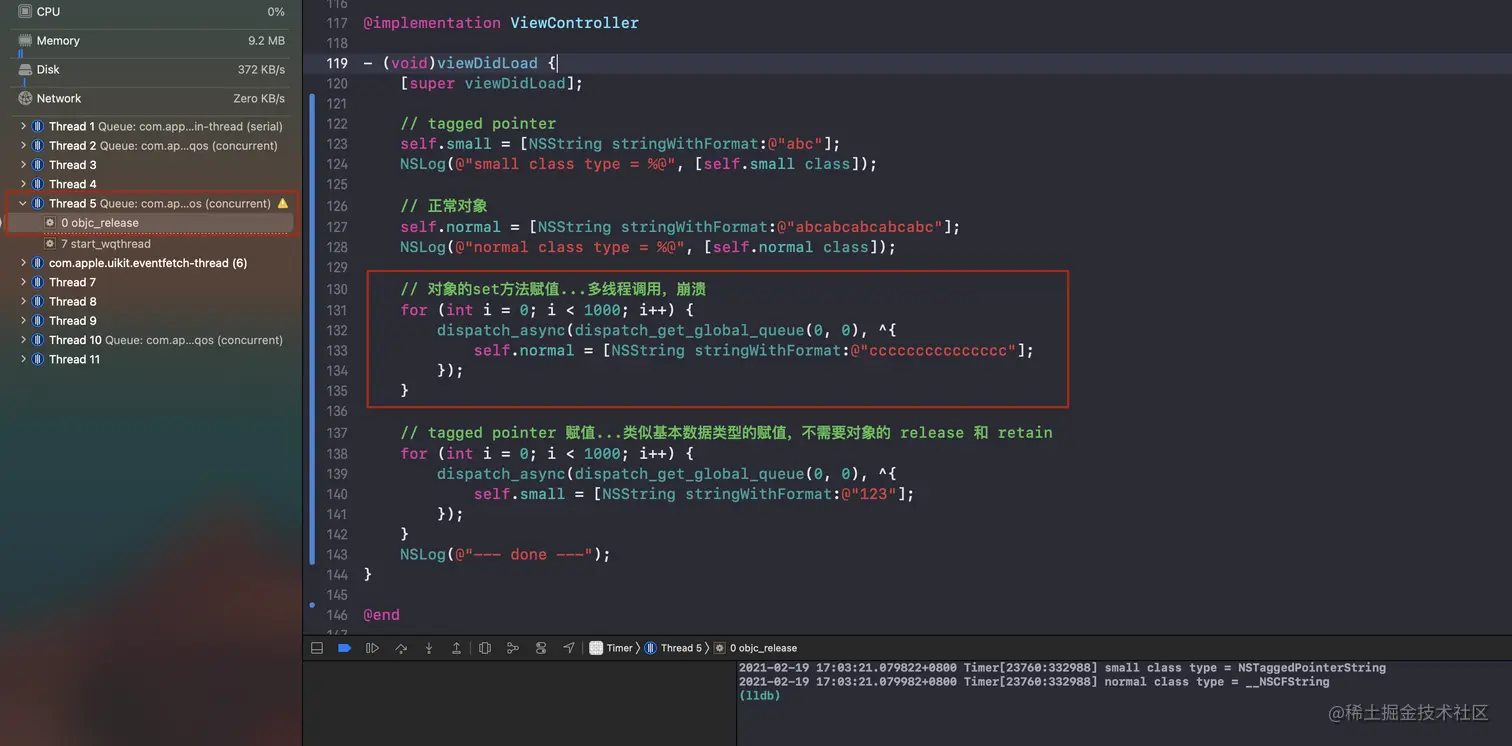Click the Memory chip icon
Viewport: 1512px width, 746px height.
click(x=26, y=41)
